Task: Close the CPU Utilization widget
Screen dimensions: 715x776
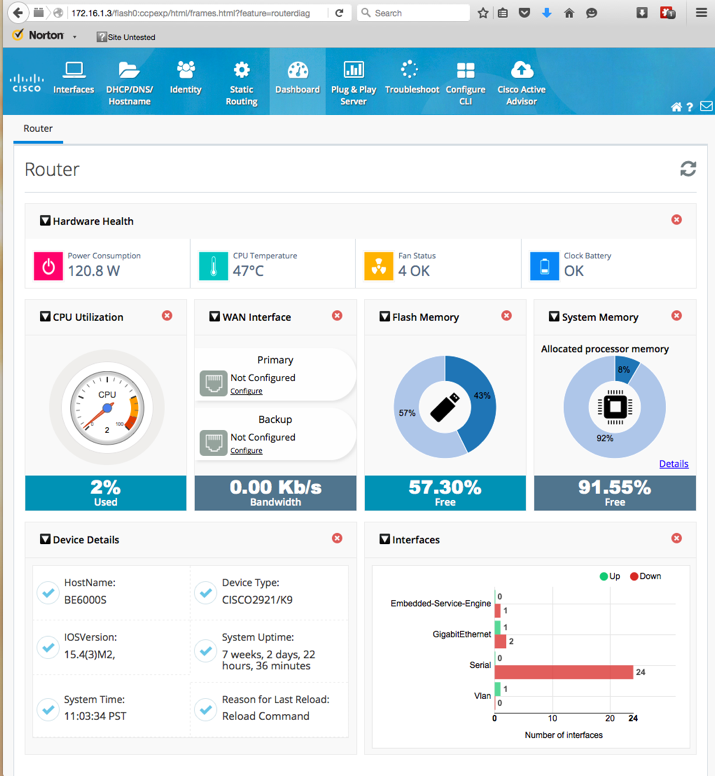Action: coord(167,315)
